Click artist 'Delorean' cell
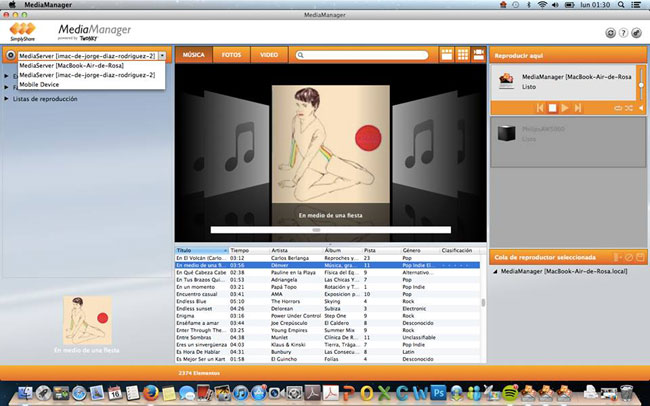Viewport: 650px width, 406px height. pos(282,309)
